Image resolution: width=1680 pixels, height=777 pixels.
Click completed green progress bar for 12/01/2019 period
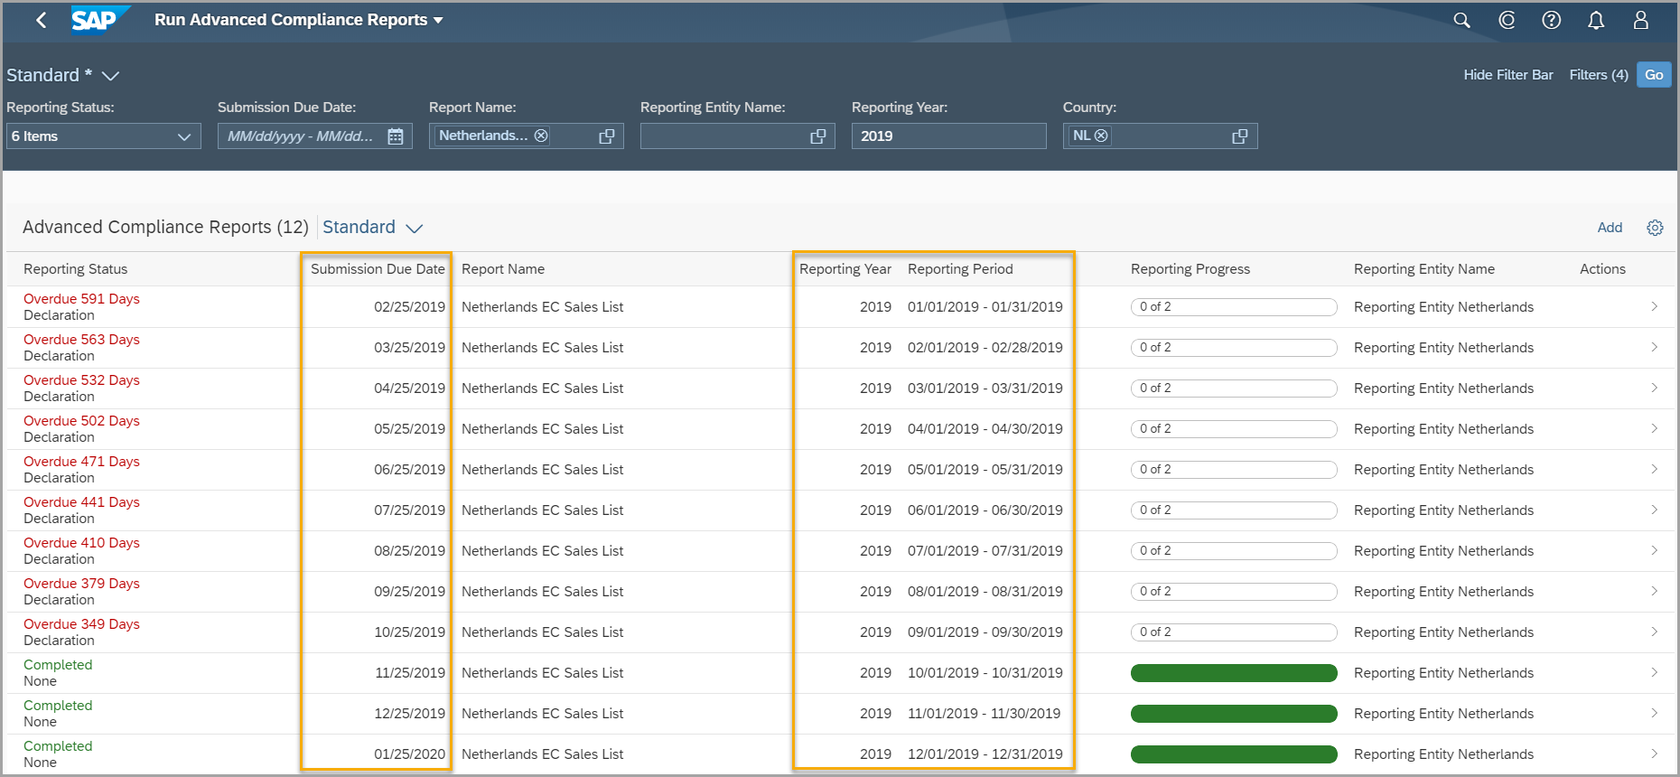pos(1234,754)
